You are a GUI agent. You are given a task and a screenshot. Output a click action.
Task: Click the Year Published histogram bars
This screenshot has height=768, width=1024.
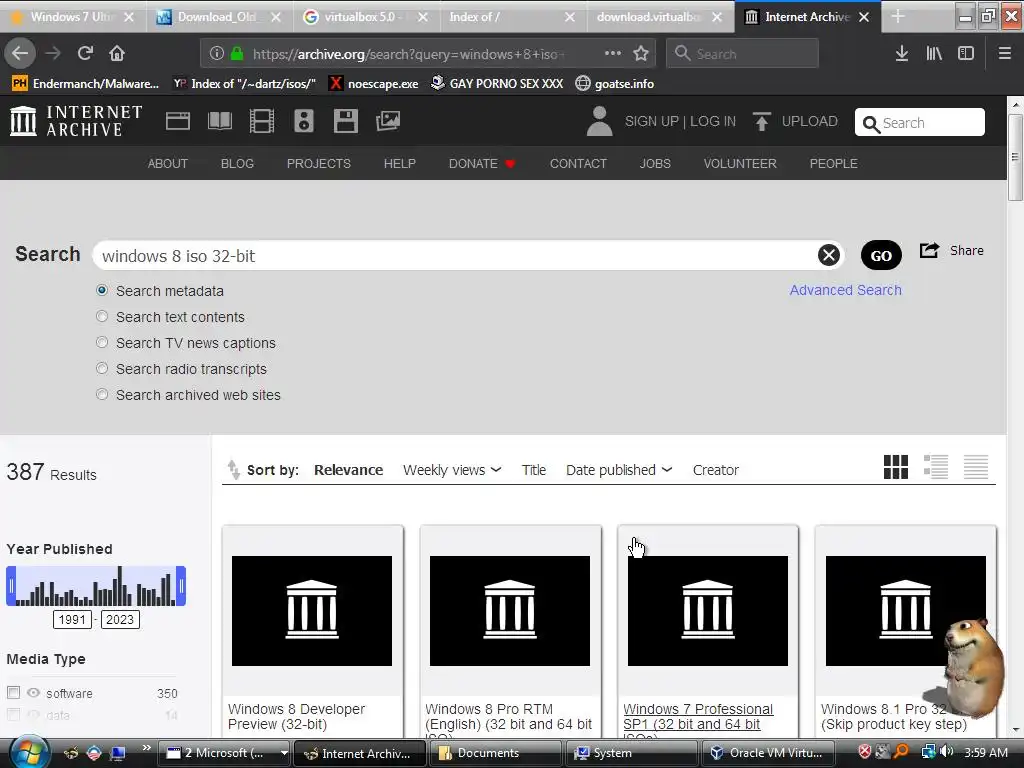click(x=96, y=586)
